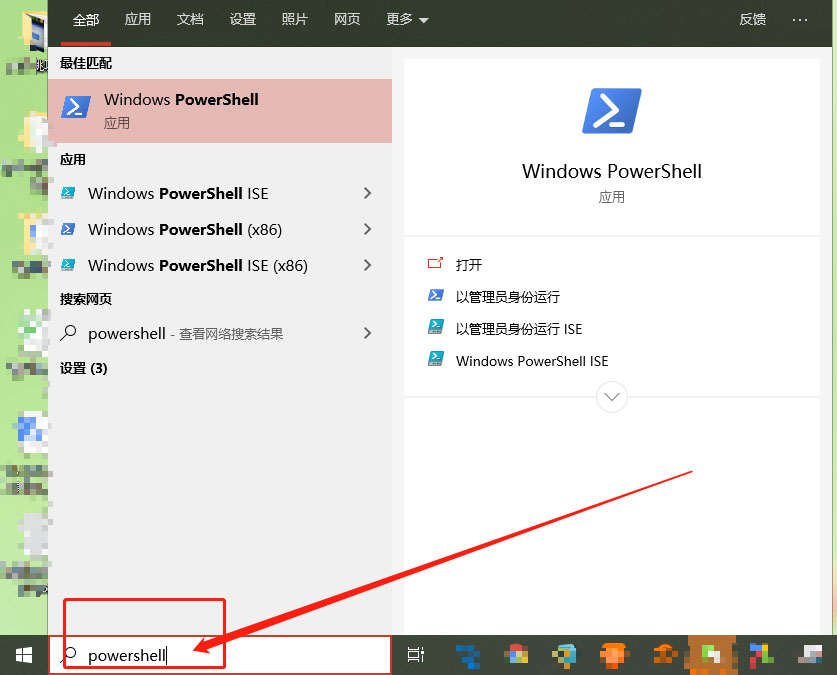Click the magnifier icon in the search box
837x675 pixels.
pyautogui.click(x=69, y=654)
